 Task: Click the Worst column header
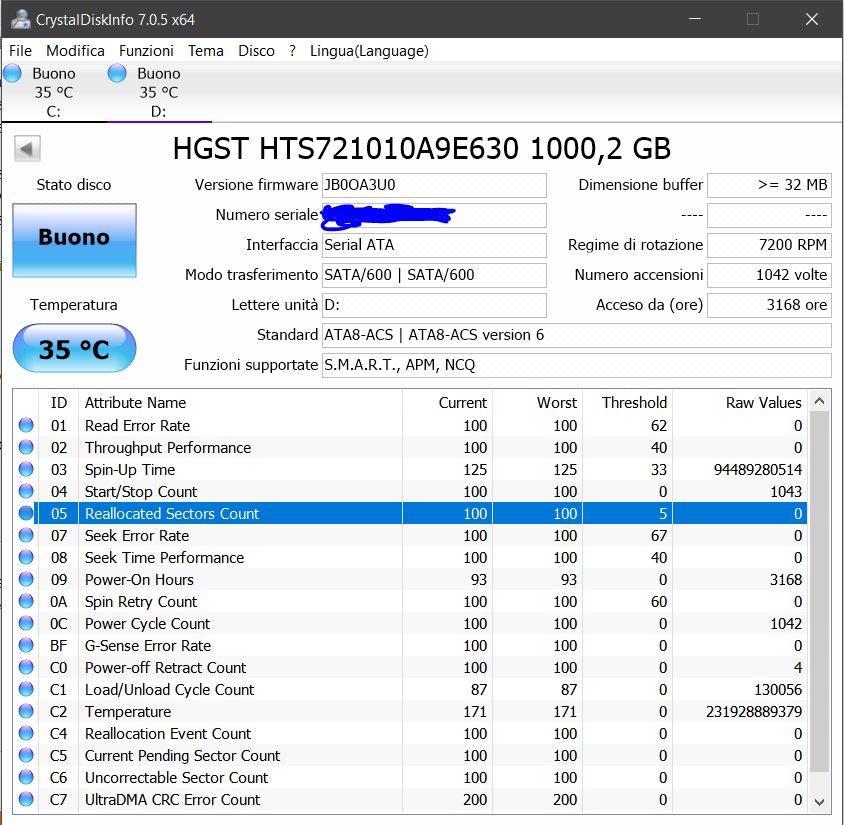[537, 403]
